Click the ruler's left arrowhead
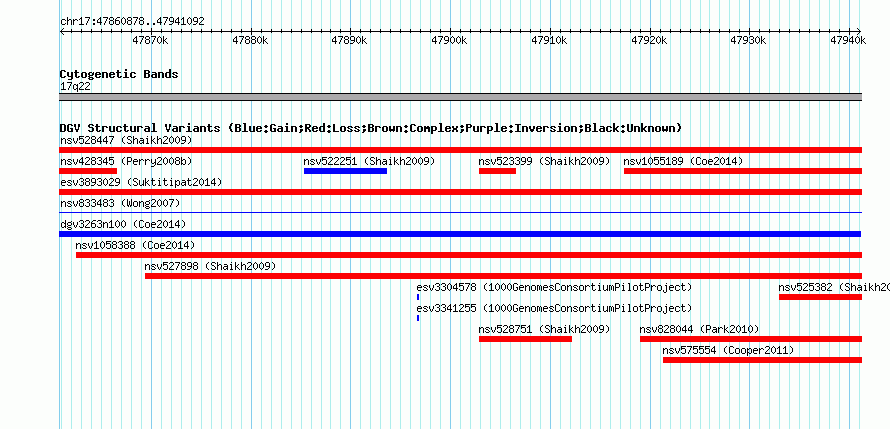 click(x=62, y=32)
